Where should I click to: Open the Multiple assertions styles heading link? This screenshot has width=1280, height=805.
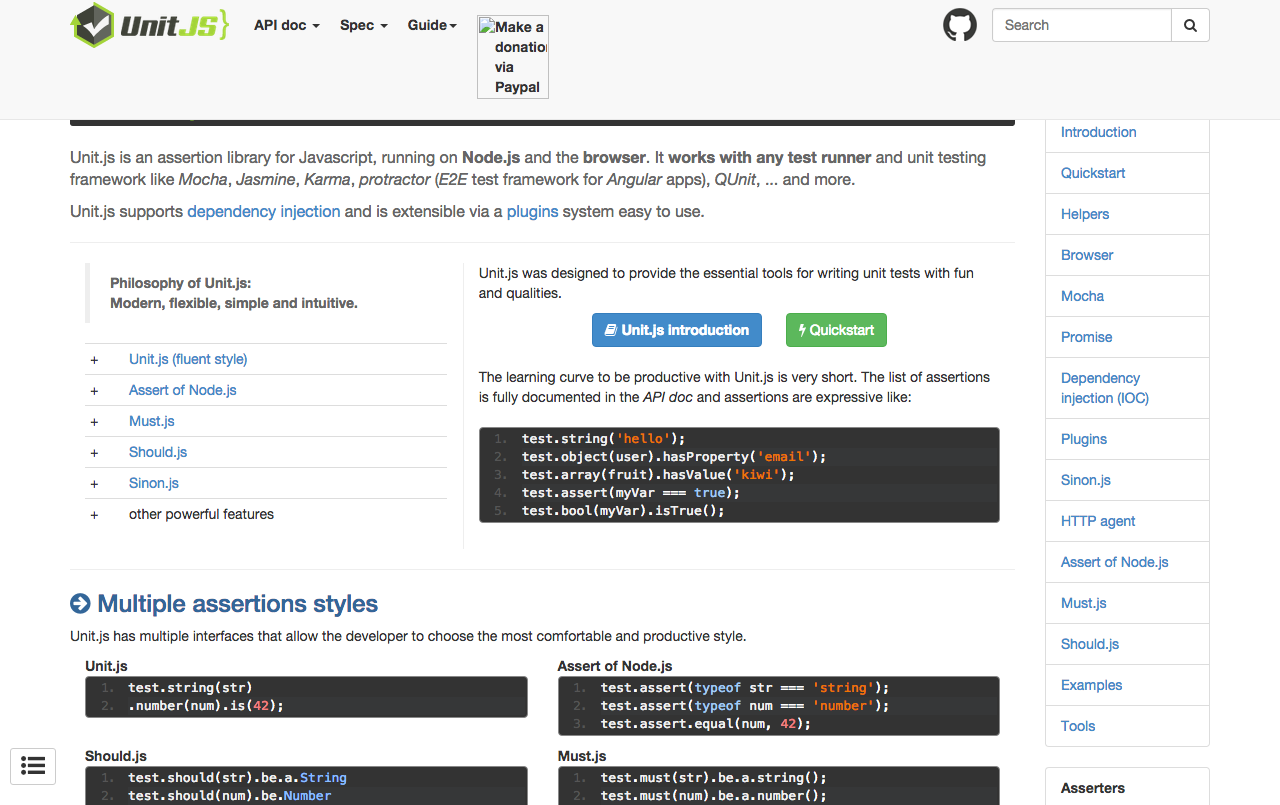pyautogui.click(x=224, y=604)
